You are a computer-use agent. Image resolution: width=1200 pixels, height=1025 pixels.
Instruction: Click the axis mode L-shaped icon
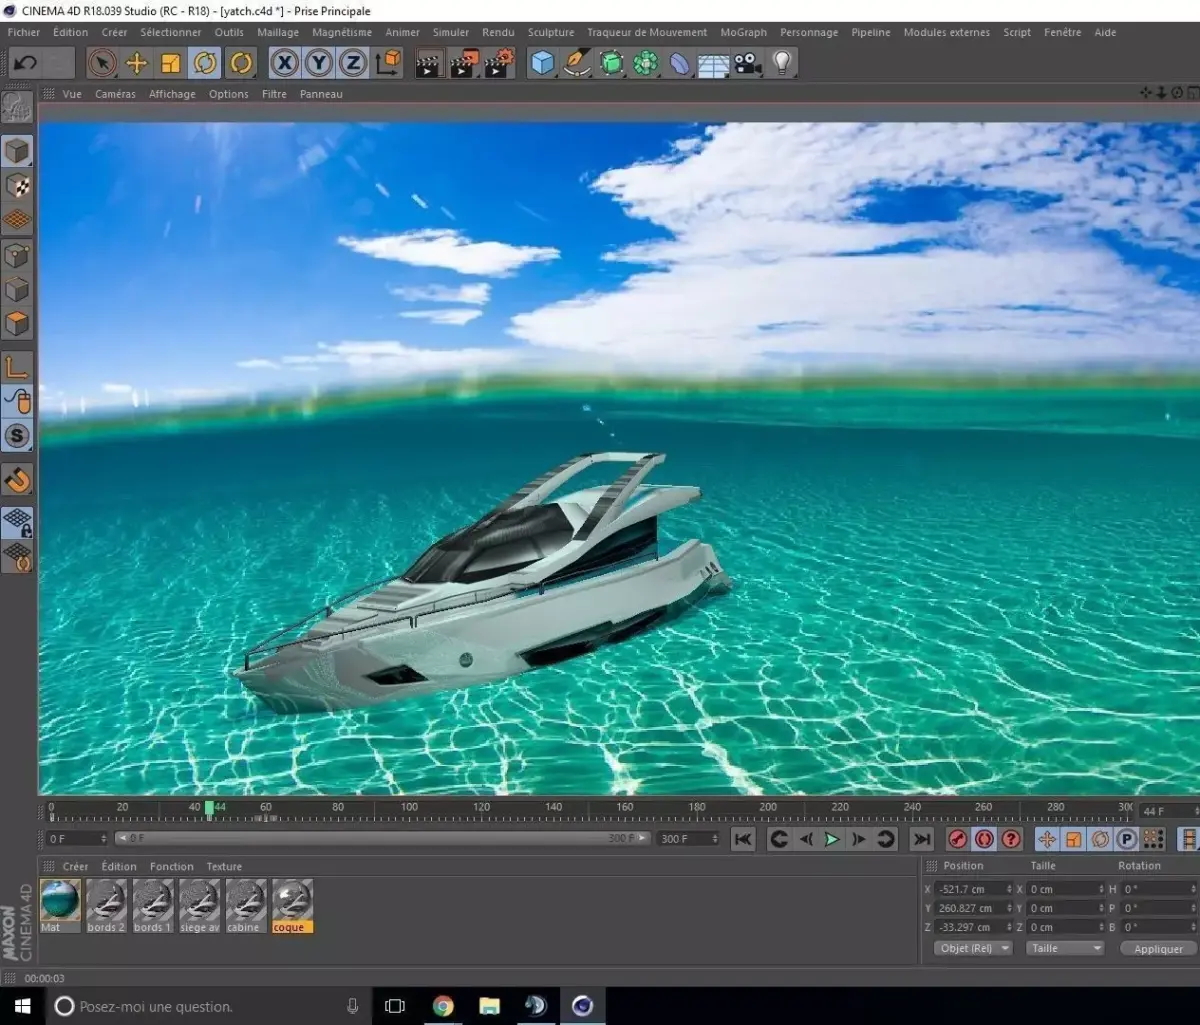click(x=17, y=366)
